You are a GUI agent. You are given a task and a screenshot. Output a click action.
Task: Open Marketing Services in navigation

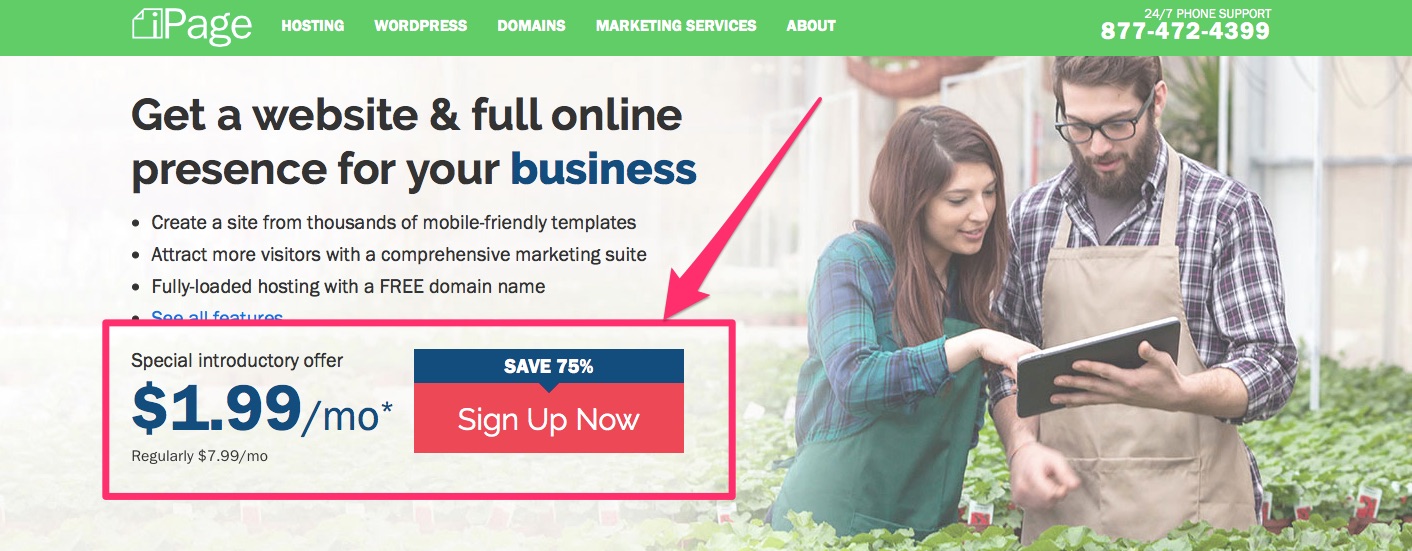(x=676, y=26)
